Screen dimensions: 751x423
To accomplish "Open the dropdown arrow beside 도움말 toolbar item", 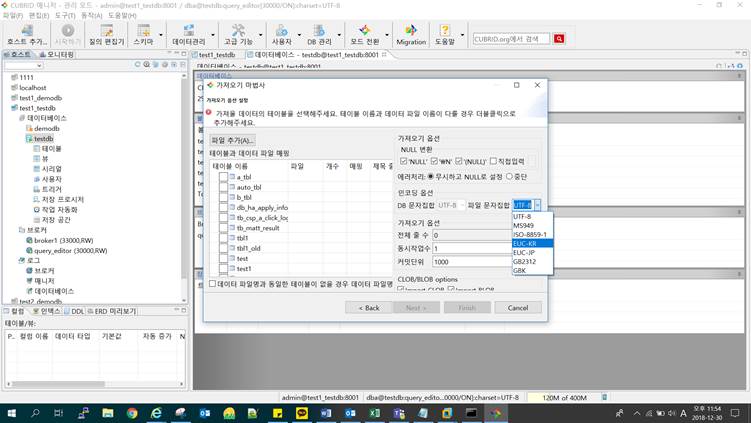I will coord(462,35).
